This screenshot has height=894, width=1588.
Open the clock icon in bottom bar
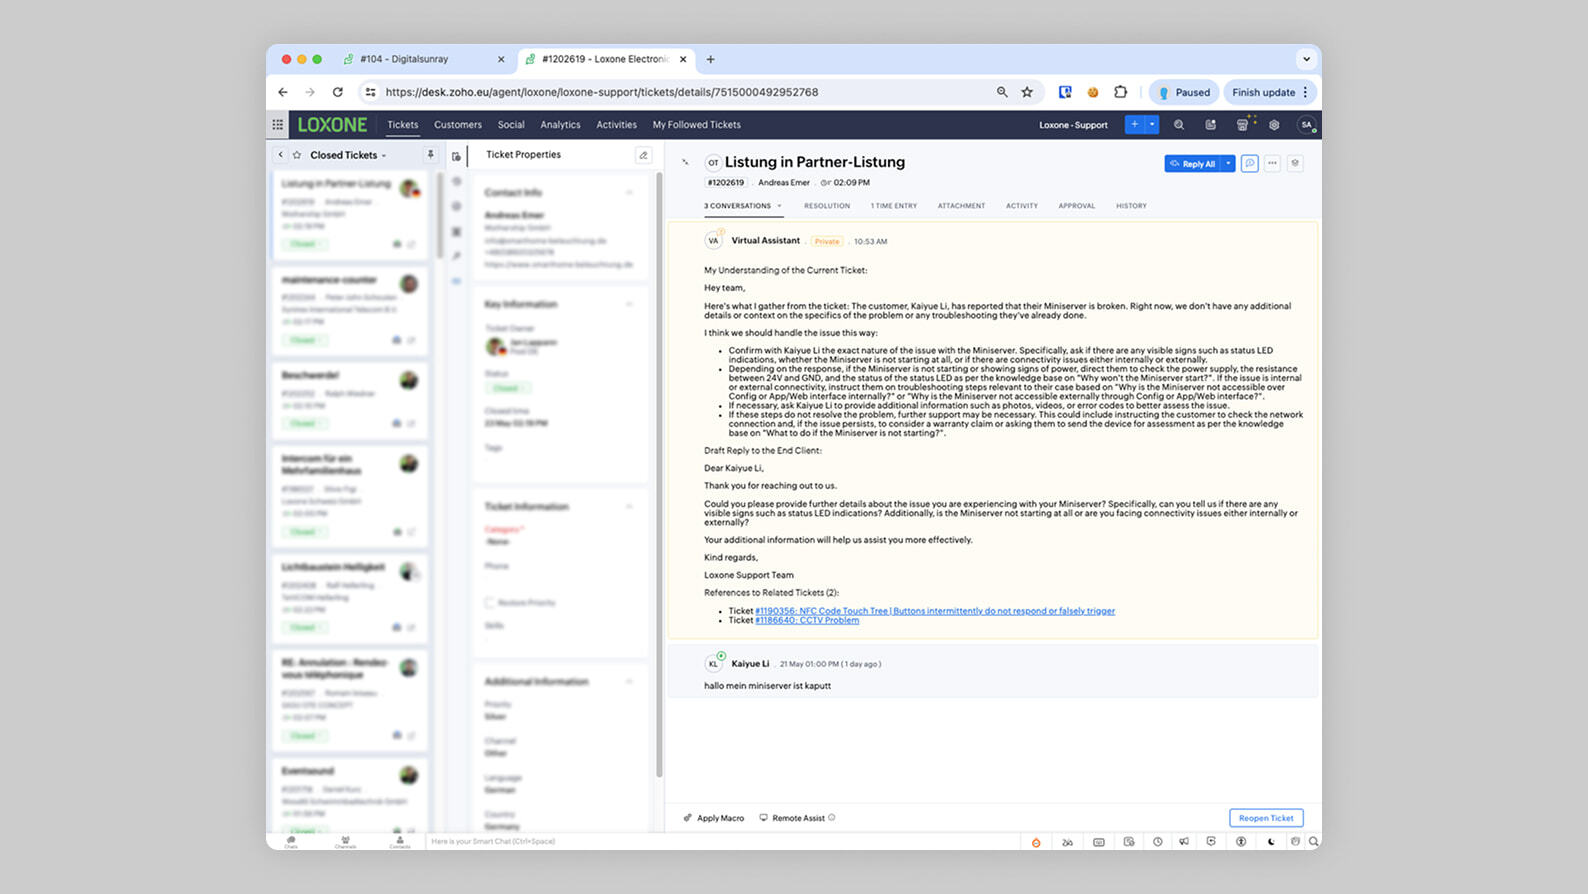1157,842
